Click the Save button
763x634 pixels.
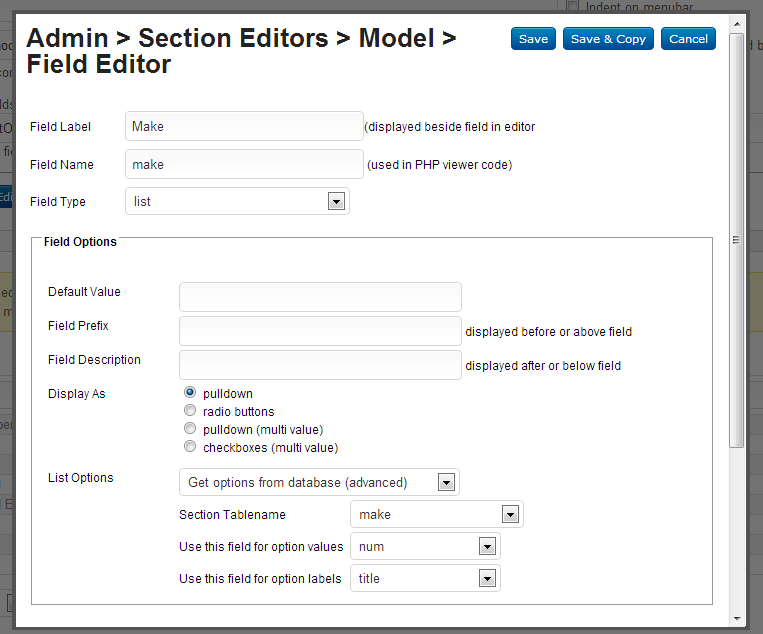(x=533, y=39)
